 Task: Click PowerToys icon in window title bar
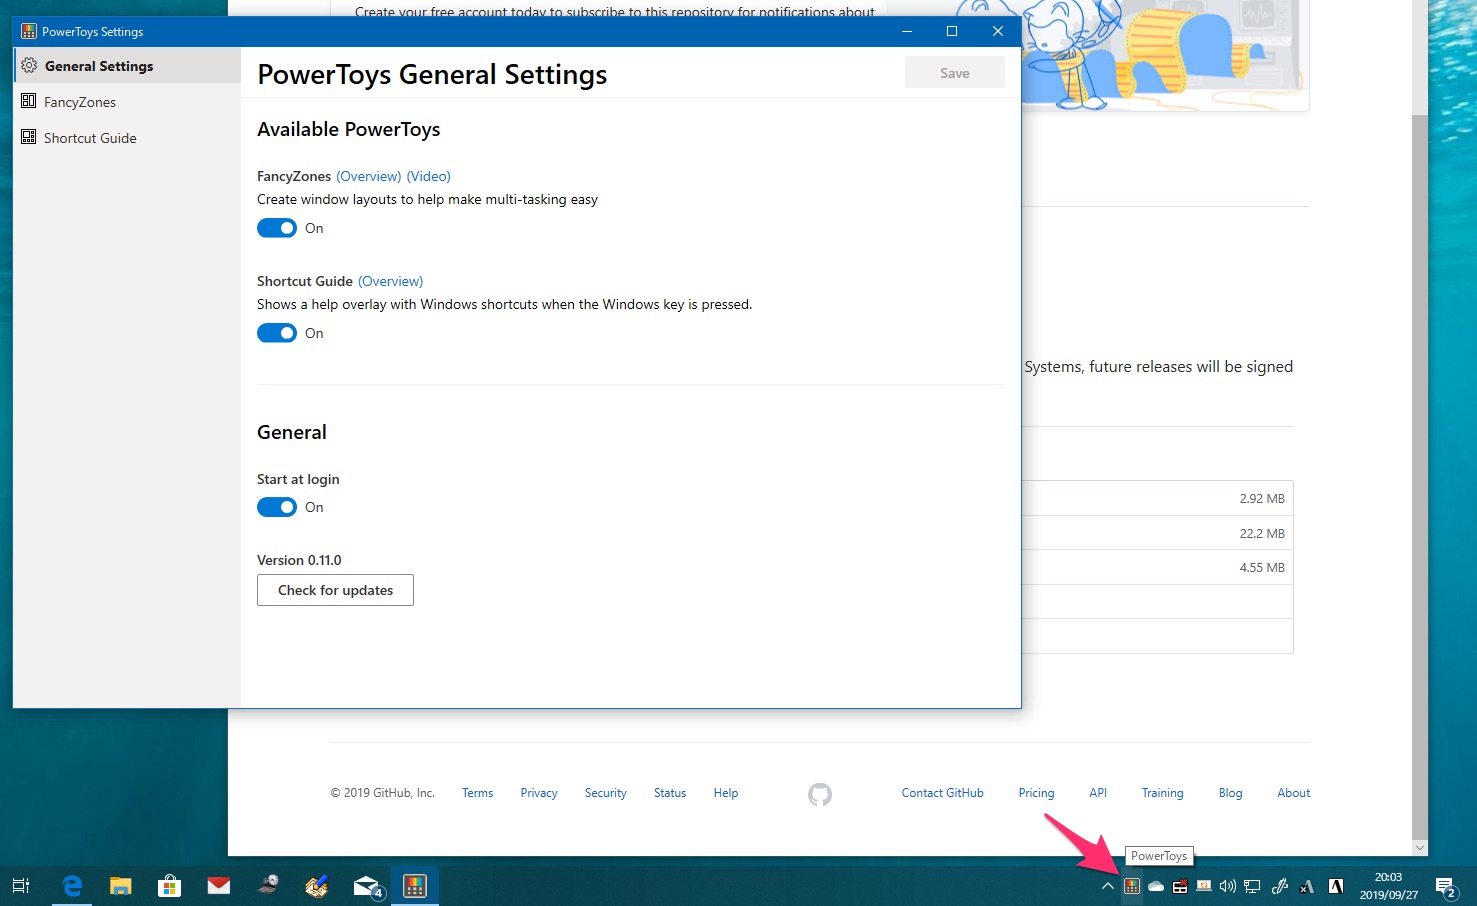29,31
